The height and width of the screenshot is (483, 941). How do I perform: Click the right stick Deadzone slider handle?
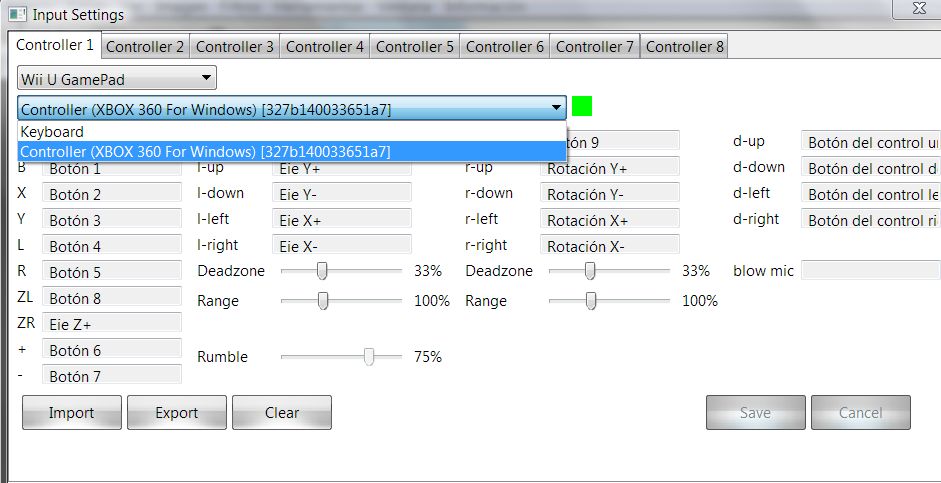[x=590, y=271]
